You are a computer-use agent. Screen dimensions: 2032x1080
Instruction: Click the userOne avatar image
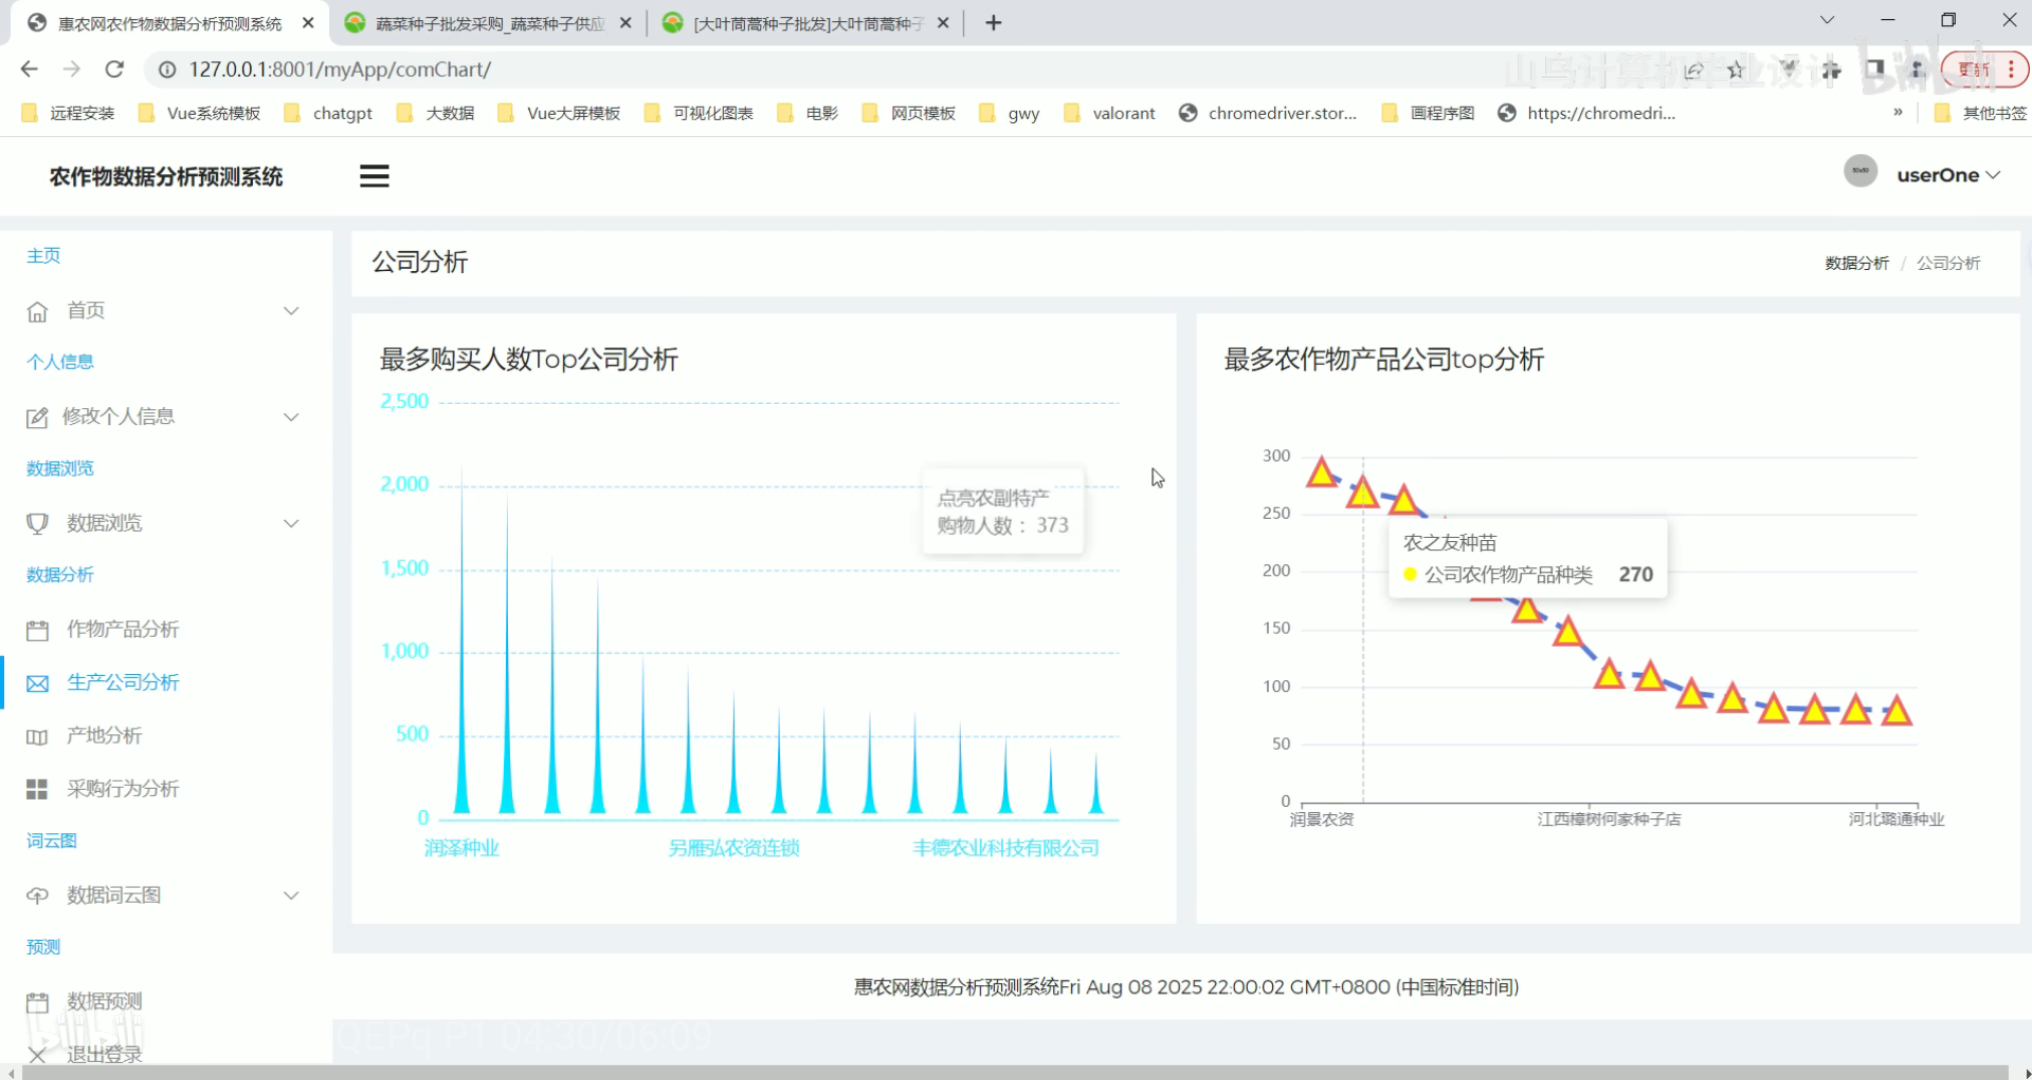pos(1860,172)
